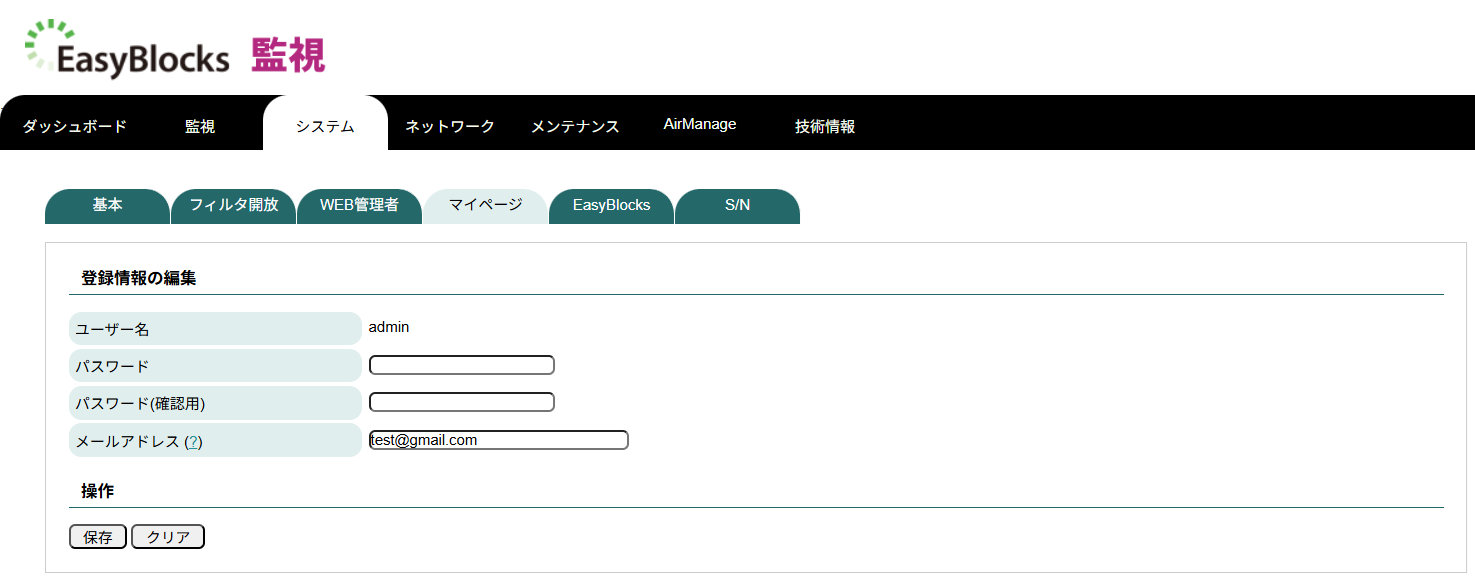
Task: Click the パスワード(確認用) input field
Action: point(461,401)
